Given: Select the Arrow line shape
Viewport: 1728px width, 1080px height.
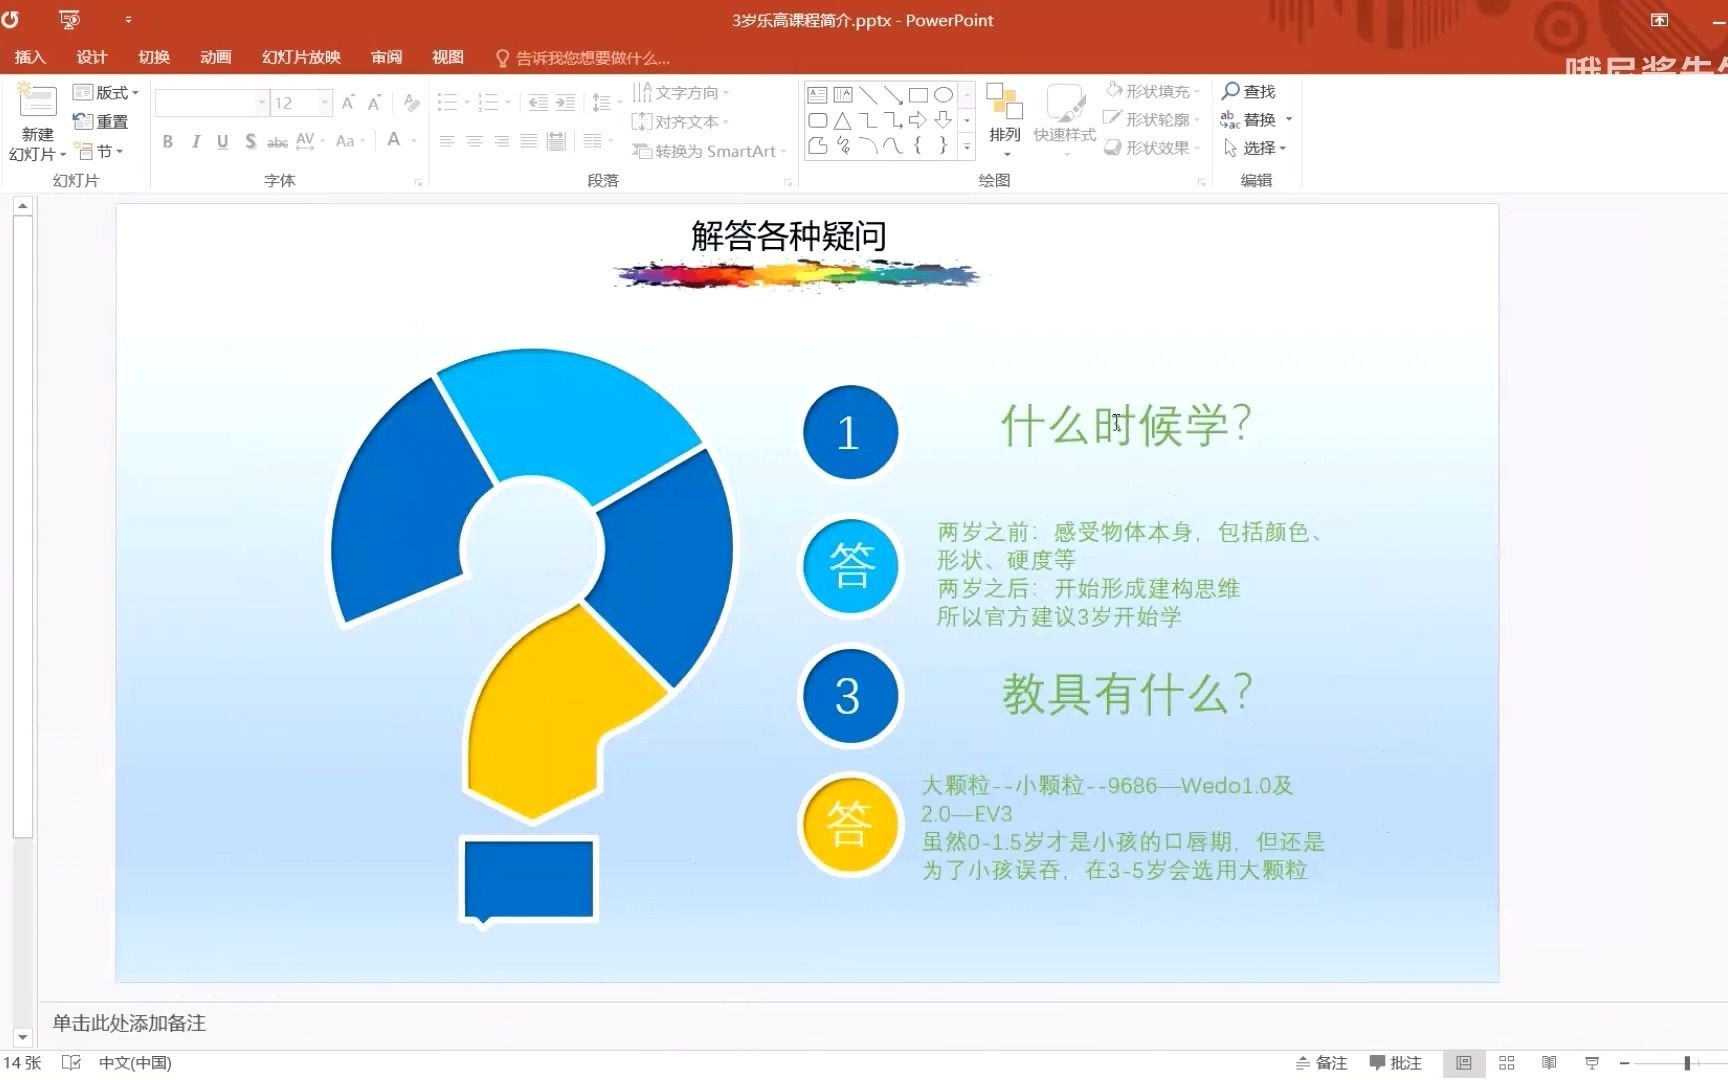Looking at the screenshot, I should point(893,95).
